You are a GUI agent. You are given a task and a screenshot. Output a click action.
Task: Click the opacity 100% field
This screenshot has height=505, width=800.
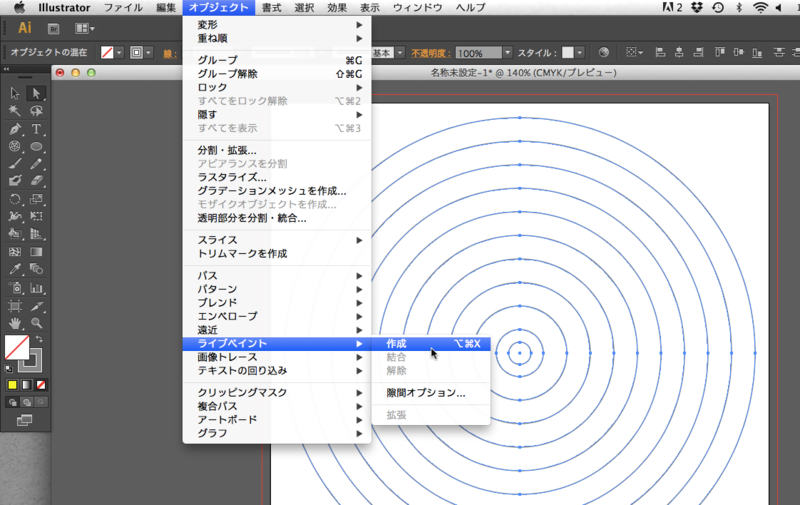479,53
